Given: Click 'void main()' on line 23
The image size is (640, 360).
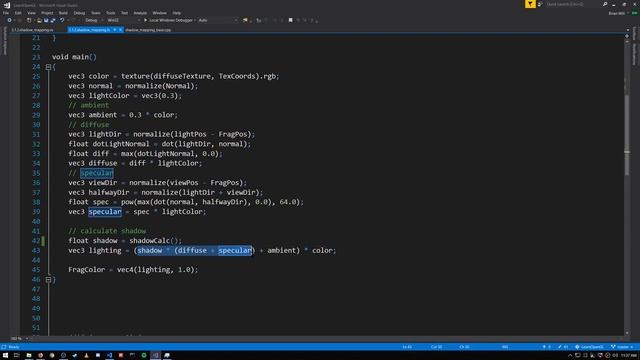Looking at the screenshot, I should click(74, 57).
